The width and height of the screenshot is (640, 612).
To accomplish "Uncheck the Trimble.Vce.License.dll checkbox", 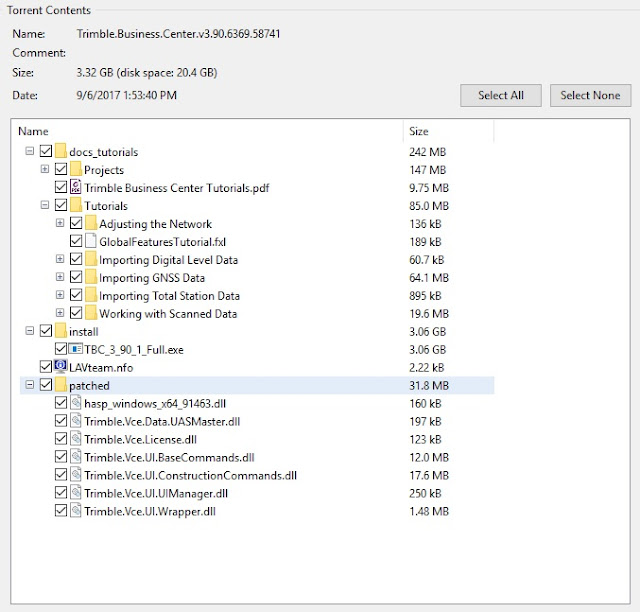I will point(61,439).
